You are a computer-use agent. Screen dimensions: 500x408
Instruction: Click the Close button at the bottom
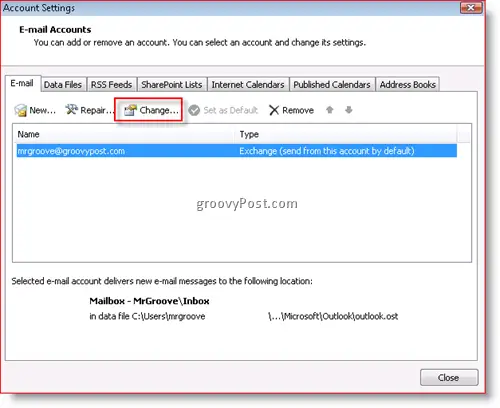(449, 378)
